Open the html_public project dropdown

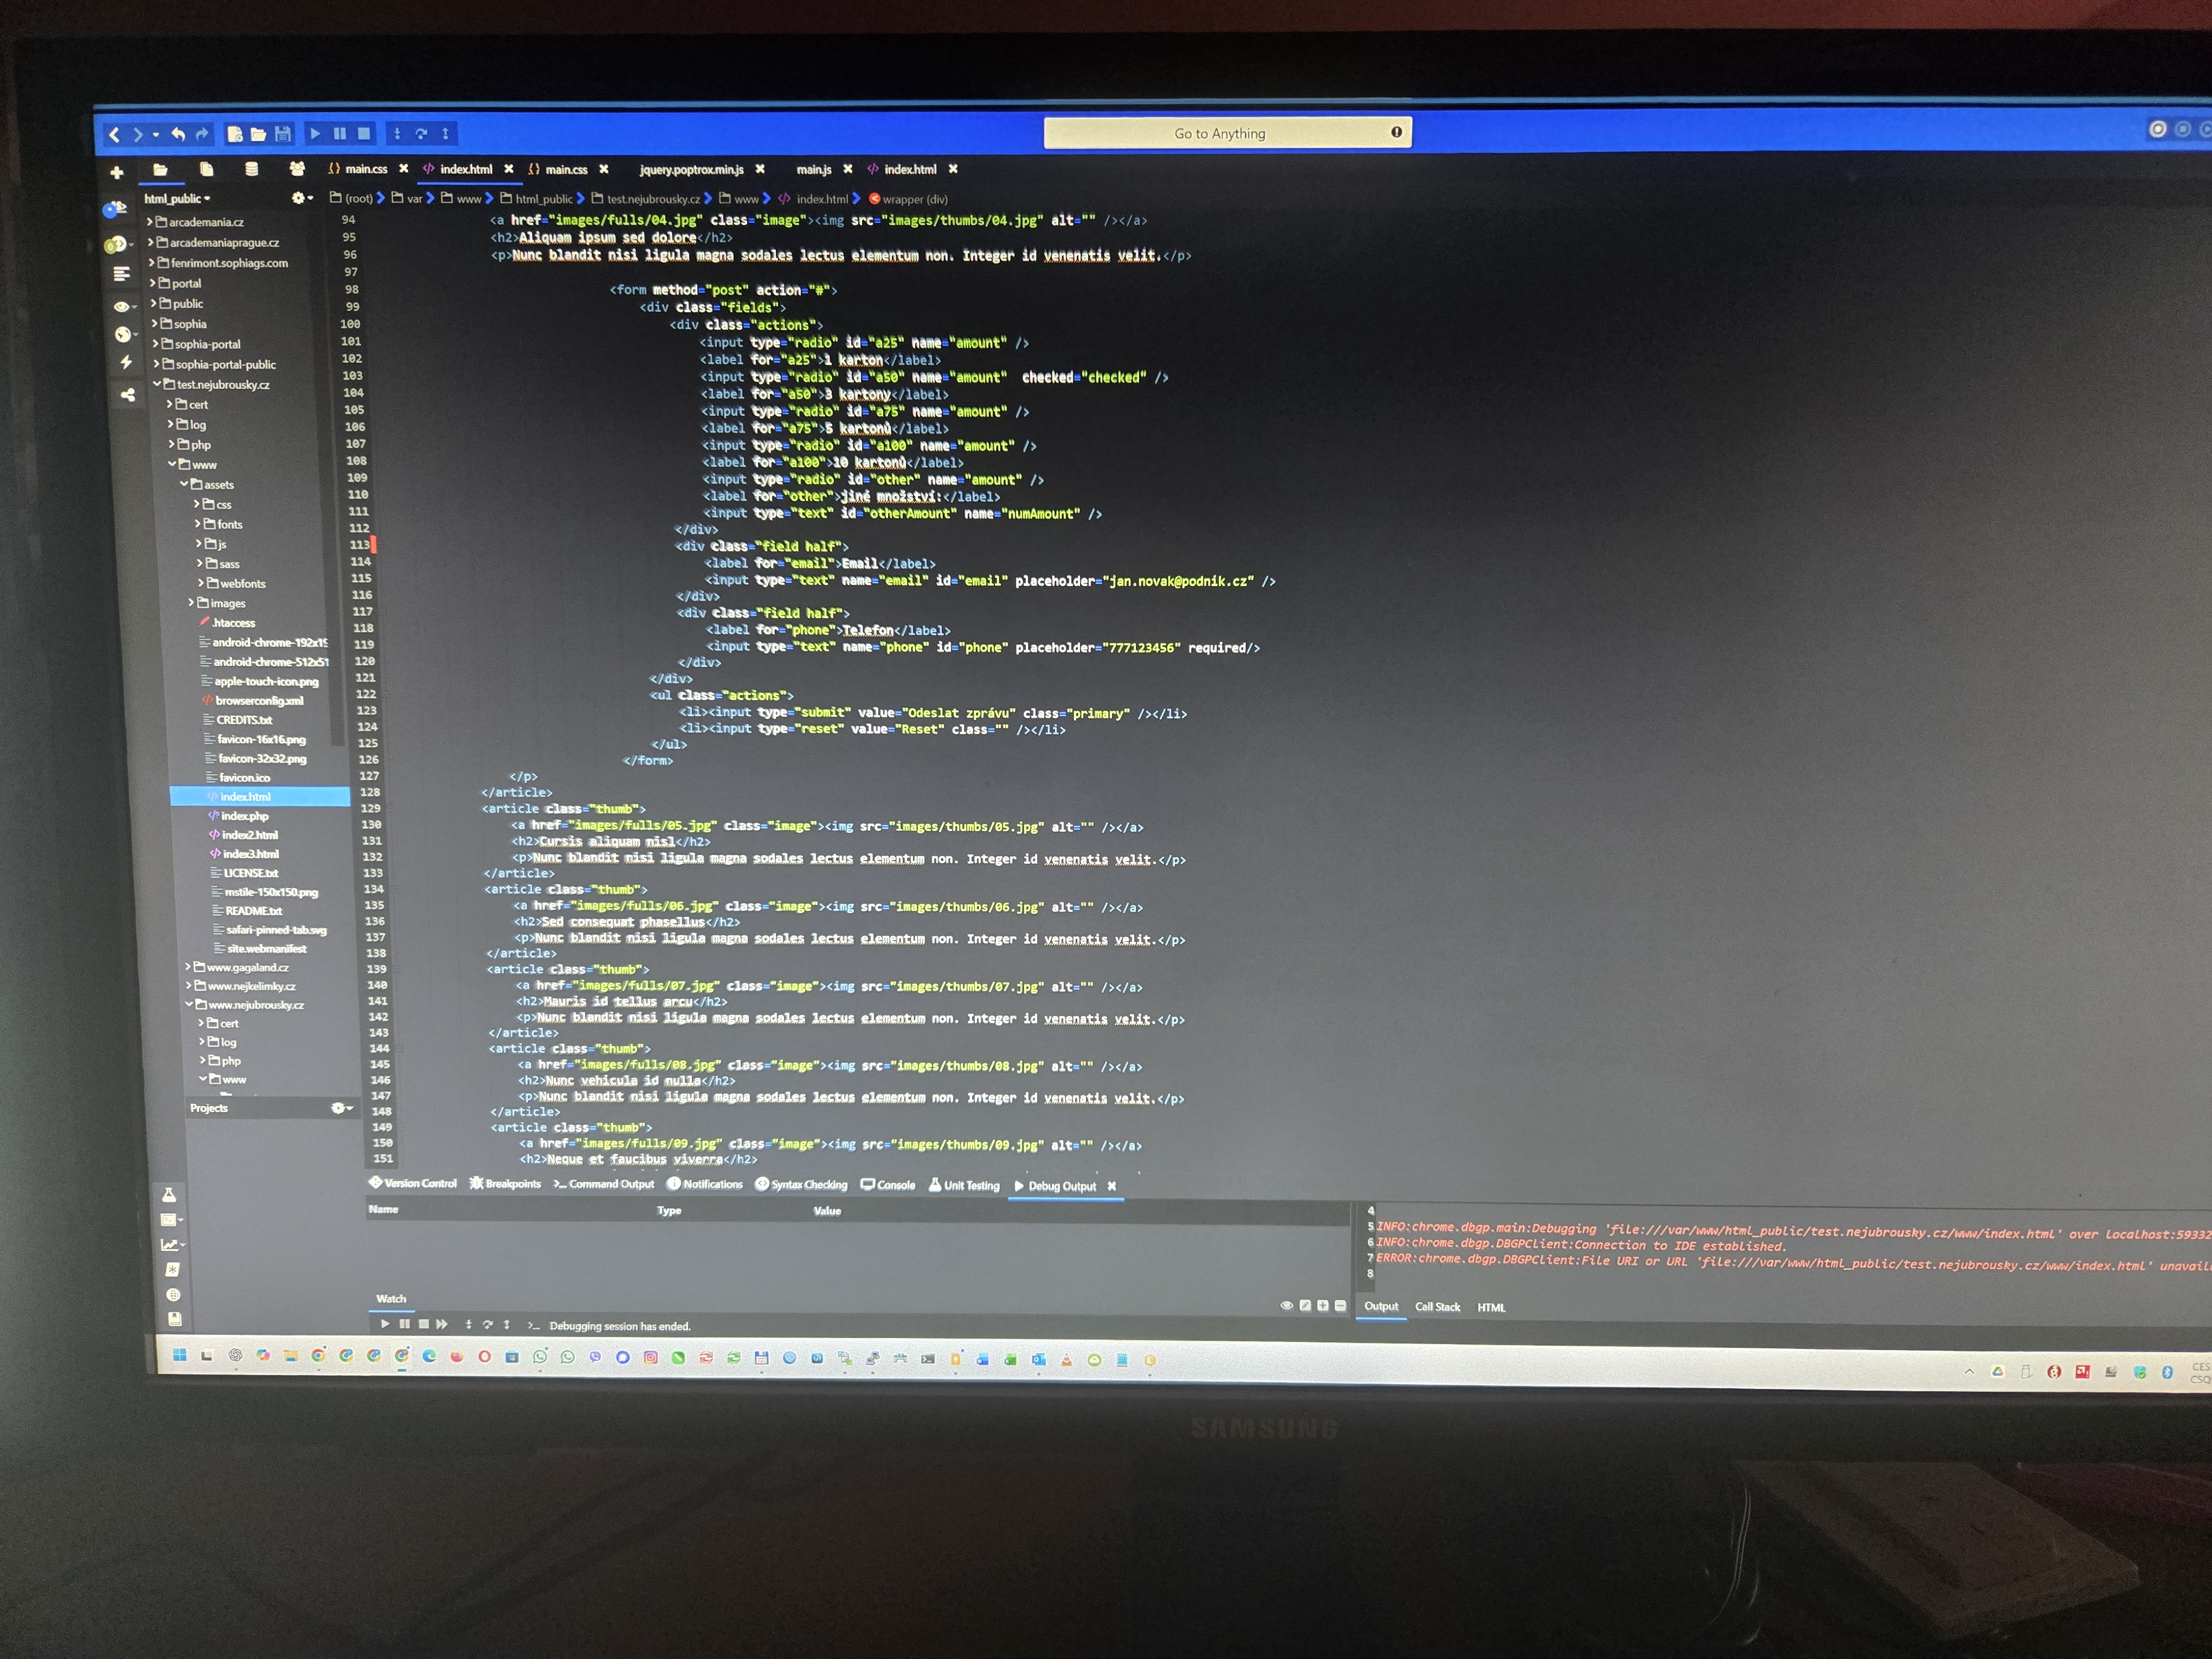(x=177, y=199)
